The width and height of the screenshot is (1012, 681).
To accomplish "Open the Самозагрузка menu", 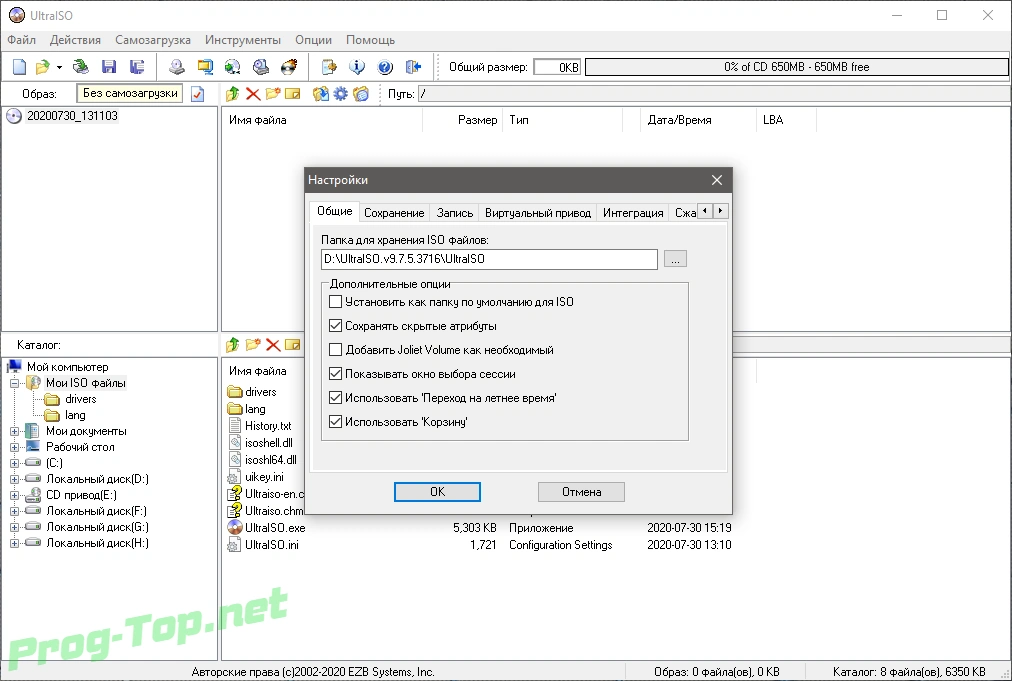I will click(153, 40).
